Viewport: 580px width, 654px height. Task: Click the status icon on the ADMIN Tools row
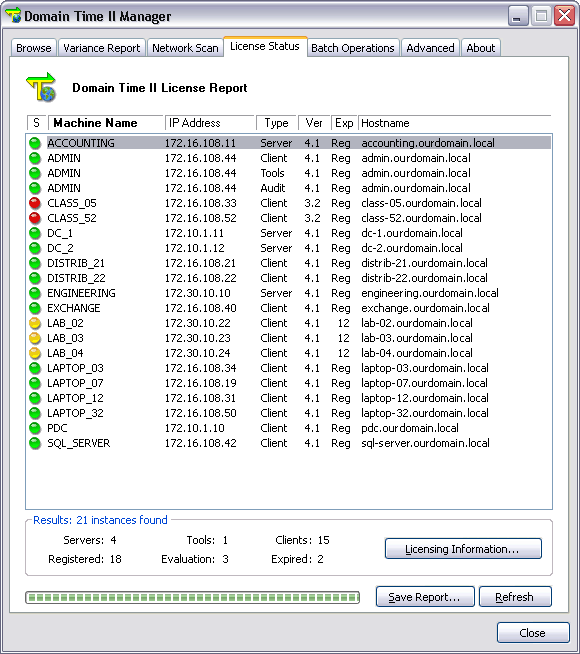point(35,173)
